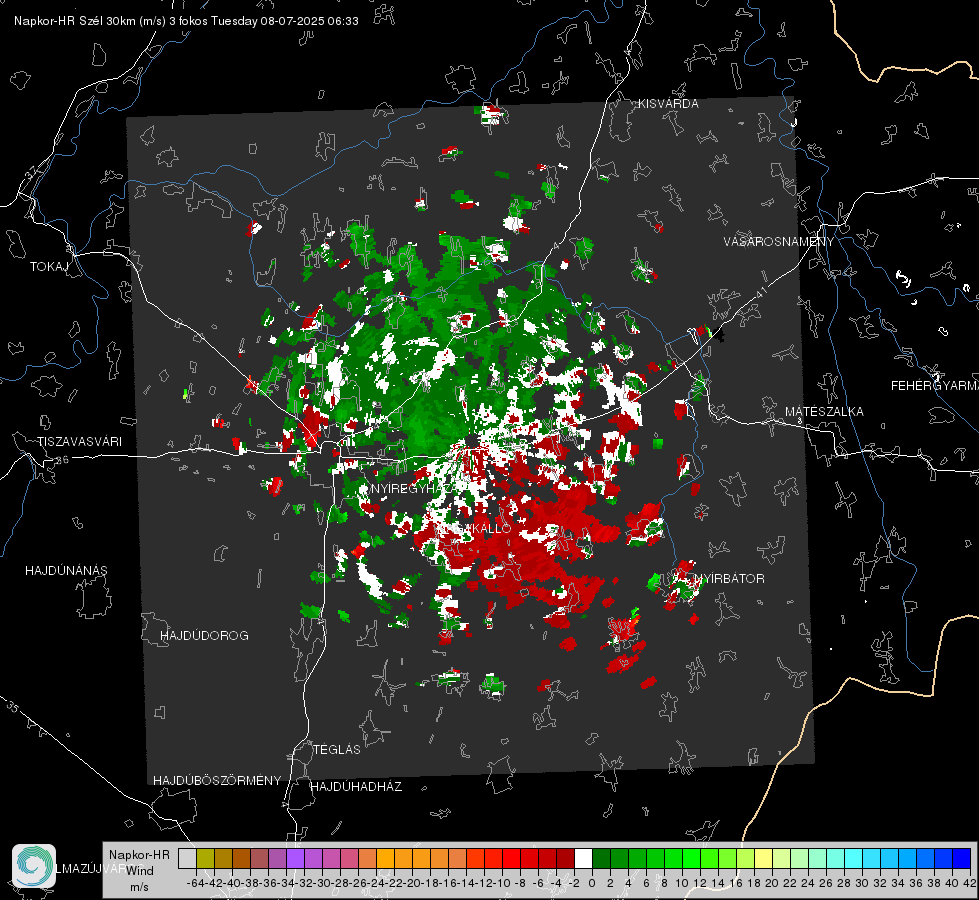The height and width of the screenshot is (900, 979).
Task: Click the swirl logo icon in the bottom-left corner
Action: tap(34, 866)
